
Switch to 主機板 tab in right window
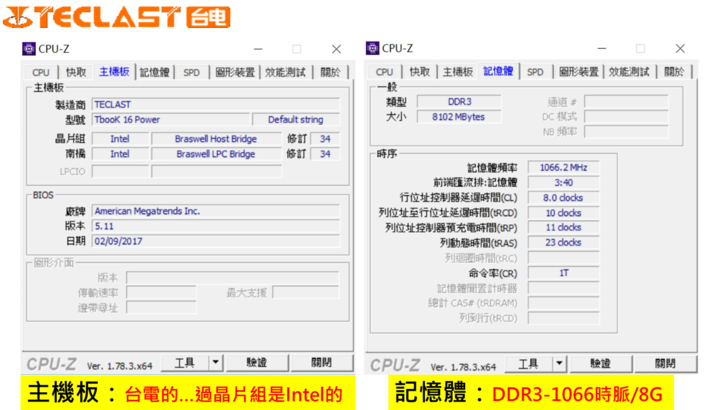click(457, 72)
